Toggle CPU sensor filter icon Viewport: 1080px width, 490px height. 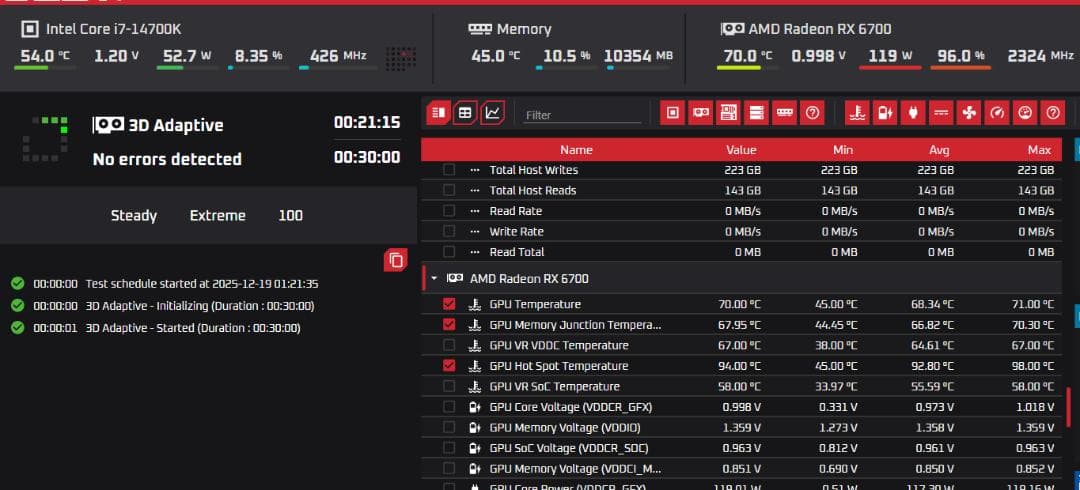coord(673,112)
